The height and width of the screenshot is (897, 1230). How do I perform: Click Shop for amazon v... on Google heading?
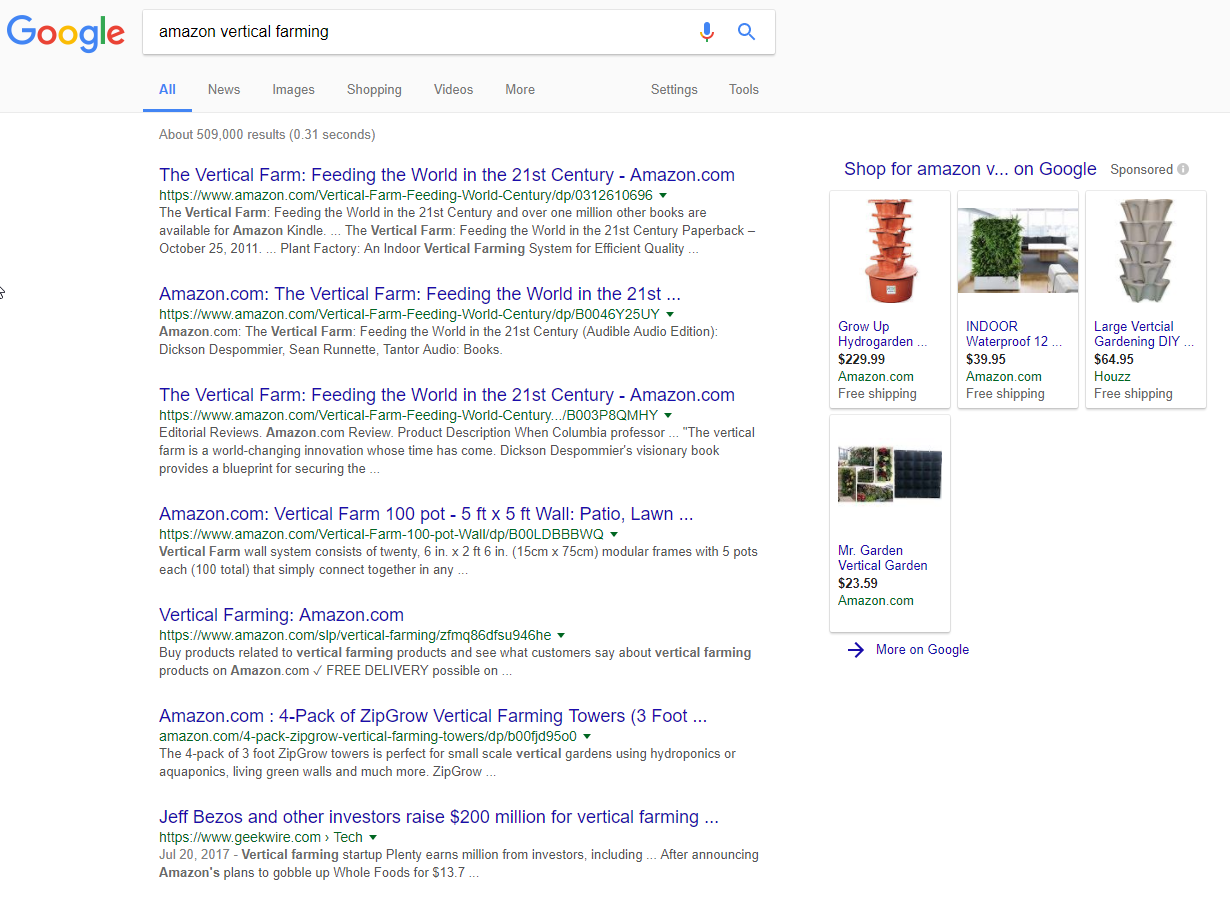[x=970, y=169]
